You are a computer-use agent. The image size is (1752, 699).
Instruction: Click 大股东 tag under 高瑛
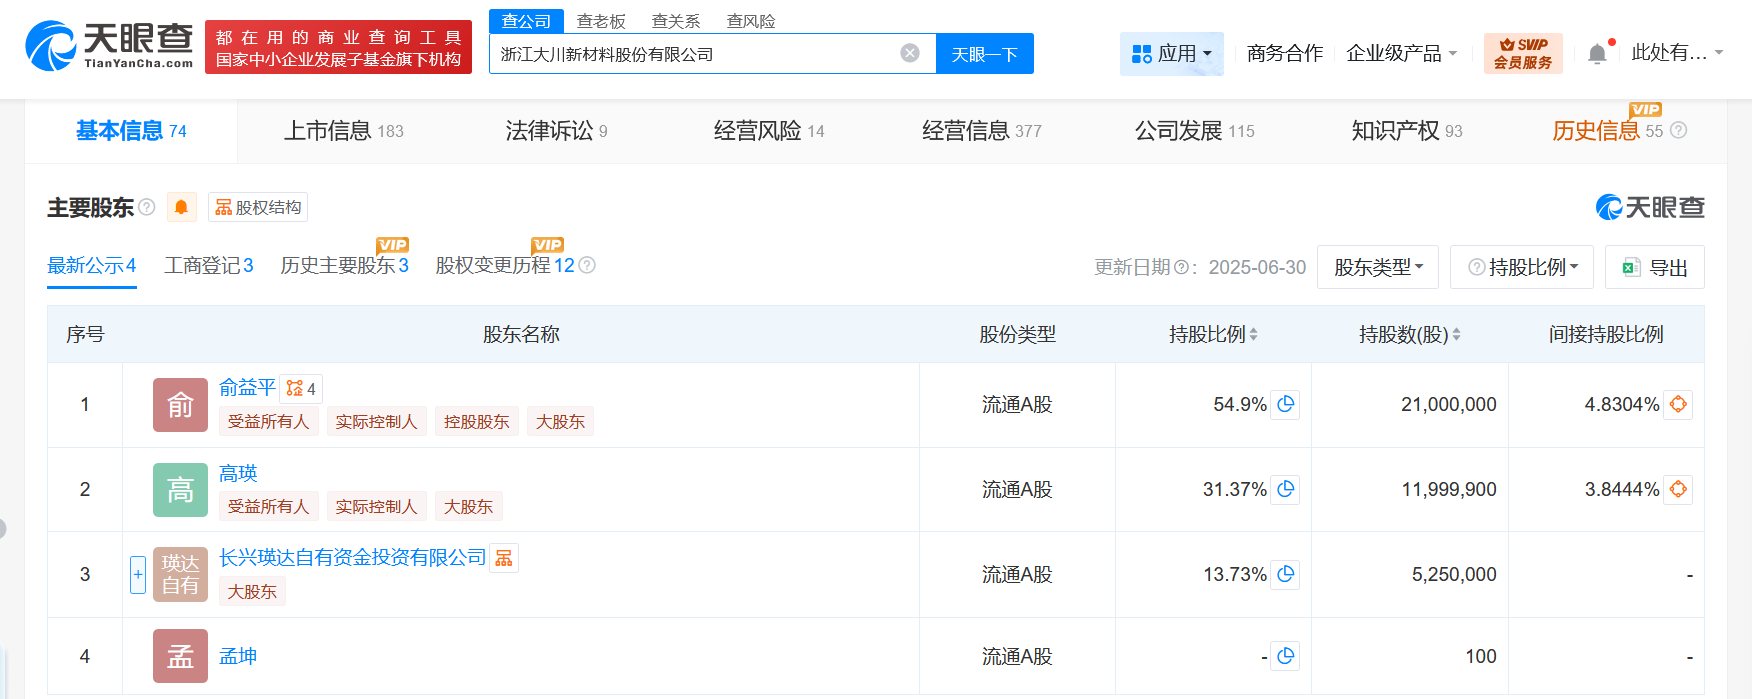coord(469,506)
